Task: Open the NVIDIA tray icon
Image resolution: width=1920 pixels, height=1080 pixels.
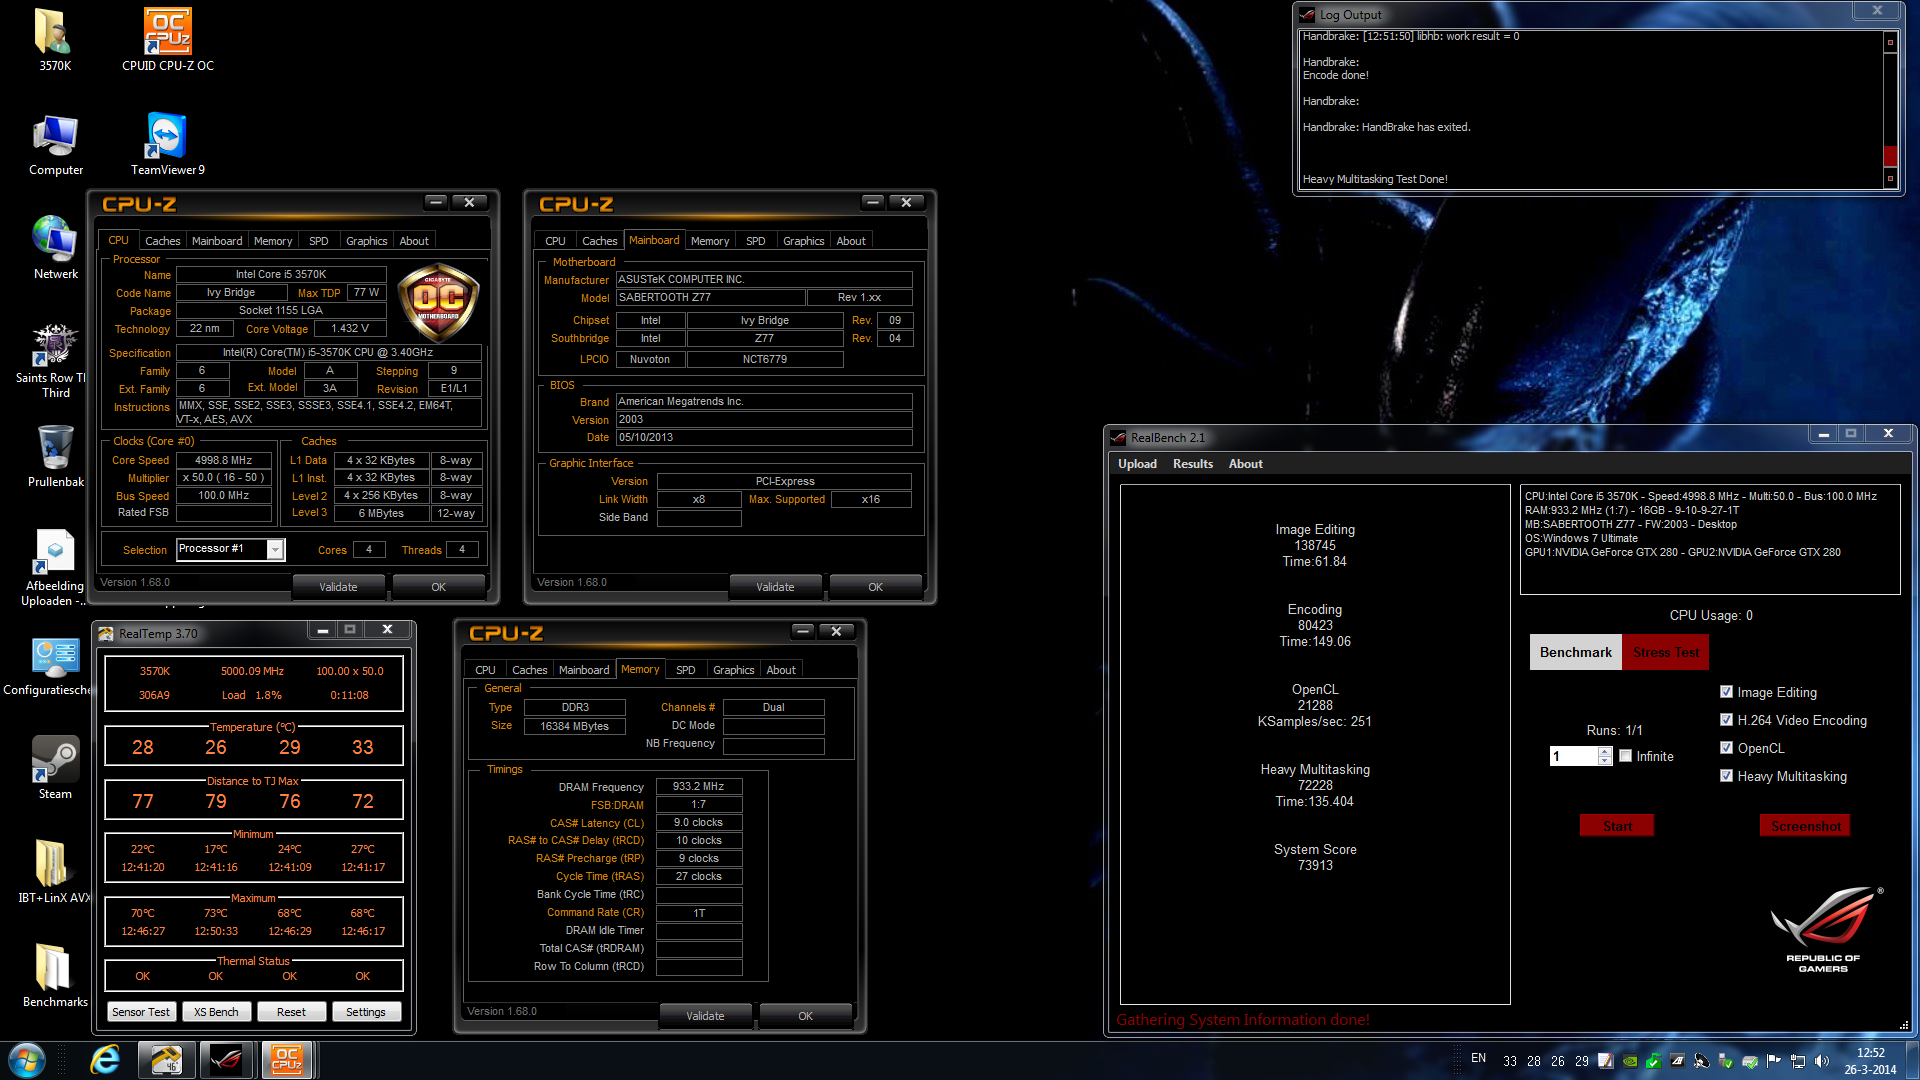Action: tap(1630, 1061)
